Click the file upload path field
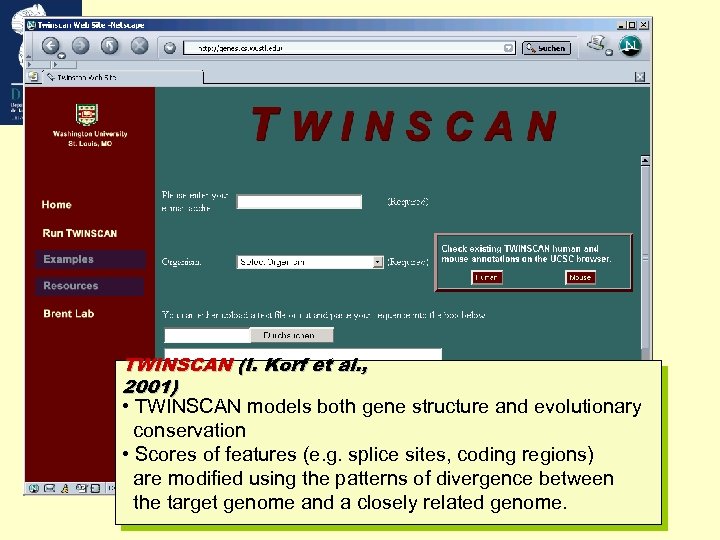The height and width of the screenshot is (540, 720). (207, 335)
